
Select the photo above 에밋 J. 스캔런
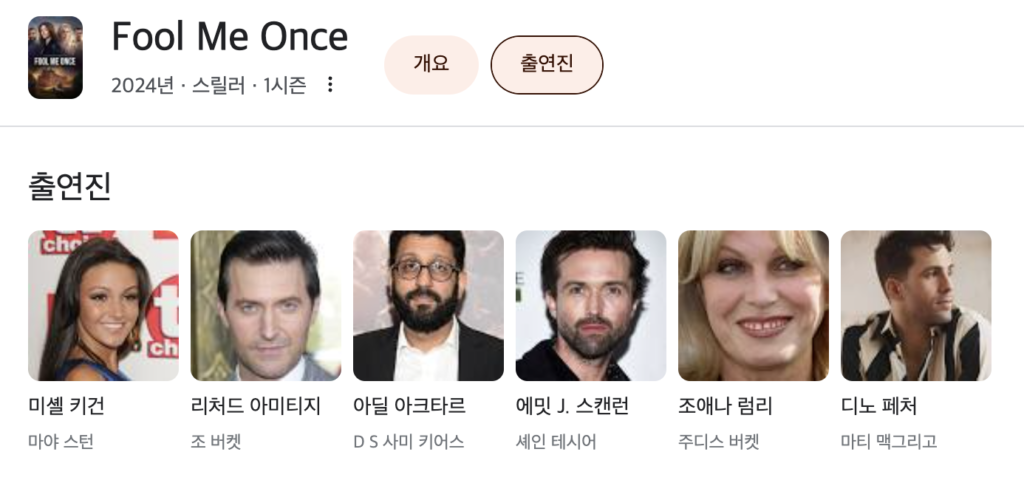point(591,305)
